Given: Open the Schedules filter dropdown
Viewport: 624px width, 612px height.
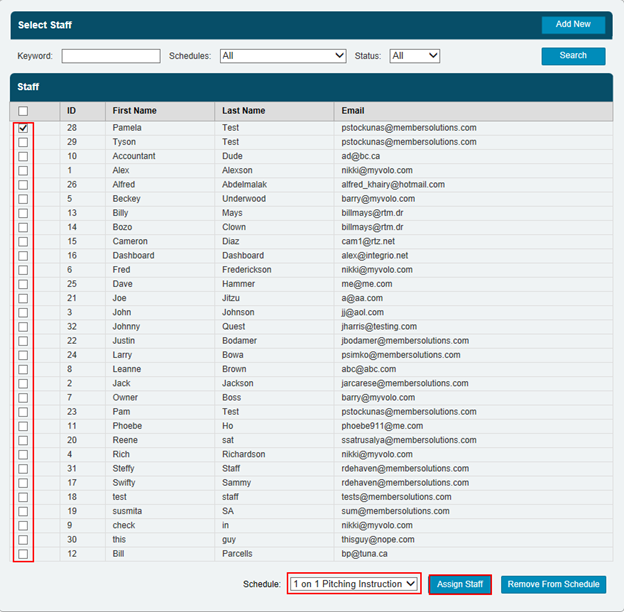Looking at the screenshot, I should (283, 56).
